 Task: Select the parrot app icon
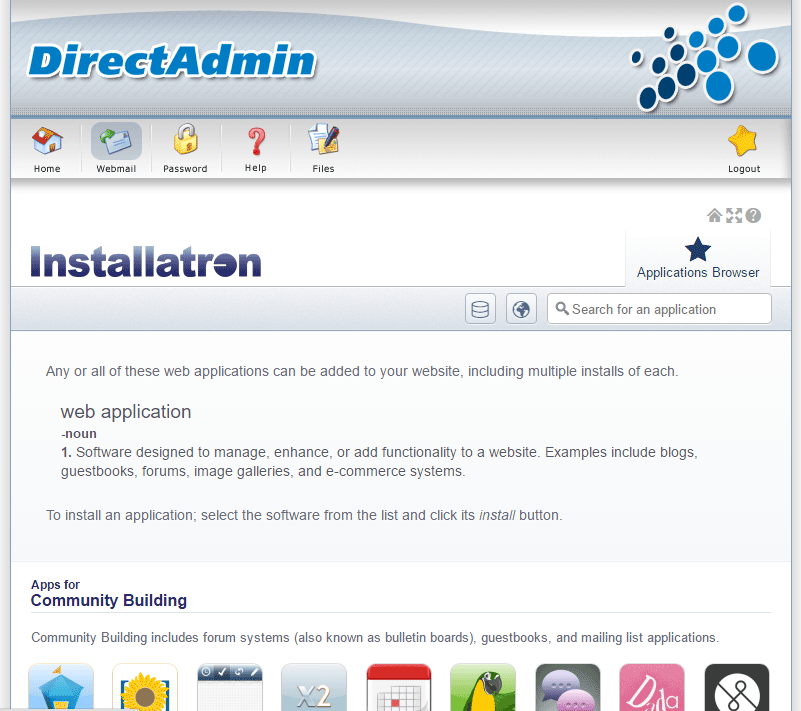[483, 687]
